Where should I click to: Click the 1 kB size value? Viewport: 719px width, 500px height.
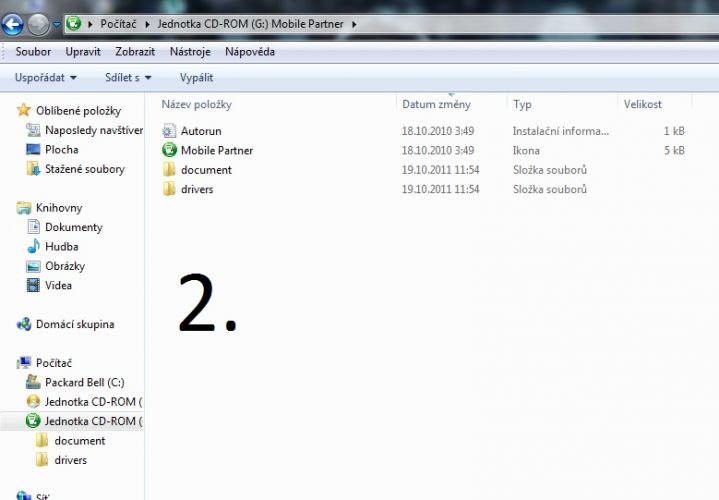pos(674,131)
